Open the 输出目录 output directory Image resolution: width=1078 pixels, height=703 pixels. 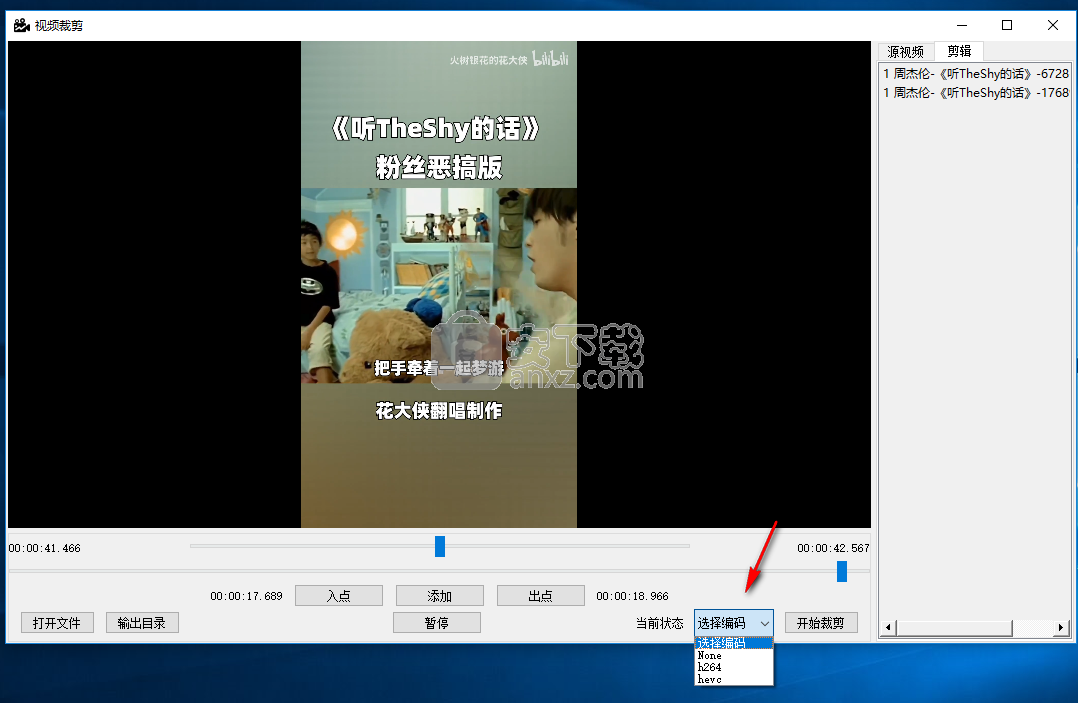click(x=142, y=623)
